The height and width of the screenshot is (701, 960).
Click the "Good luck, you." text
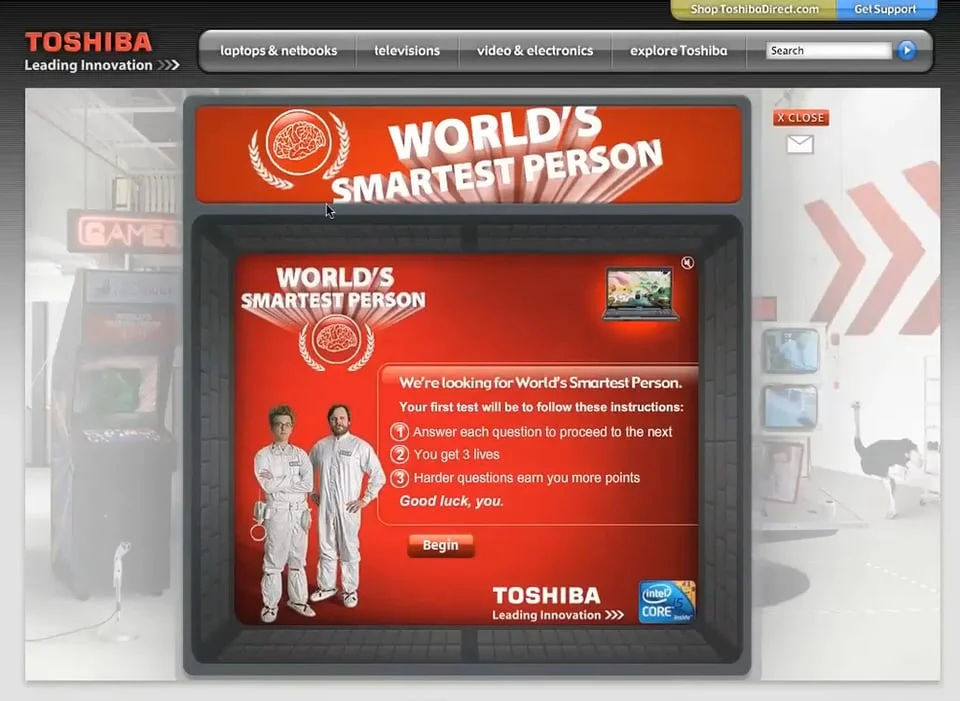pos(451,501)
